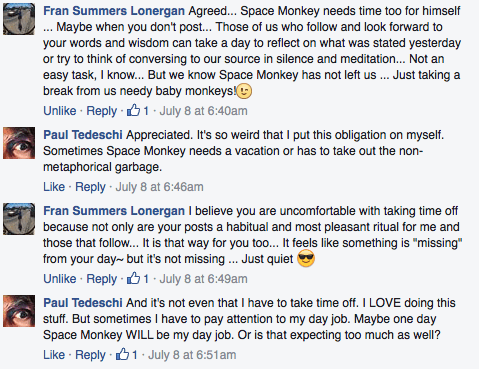Screen dimensions: 479x369
Task: Open Fran's avatar on 6:49am comment
Action: 19,219
